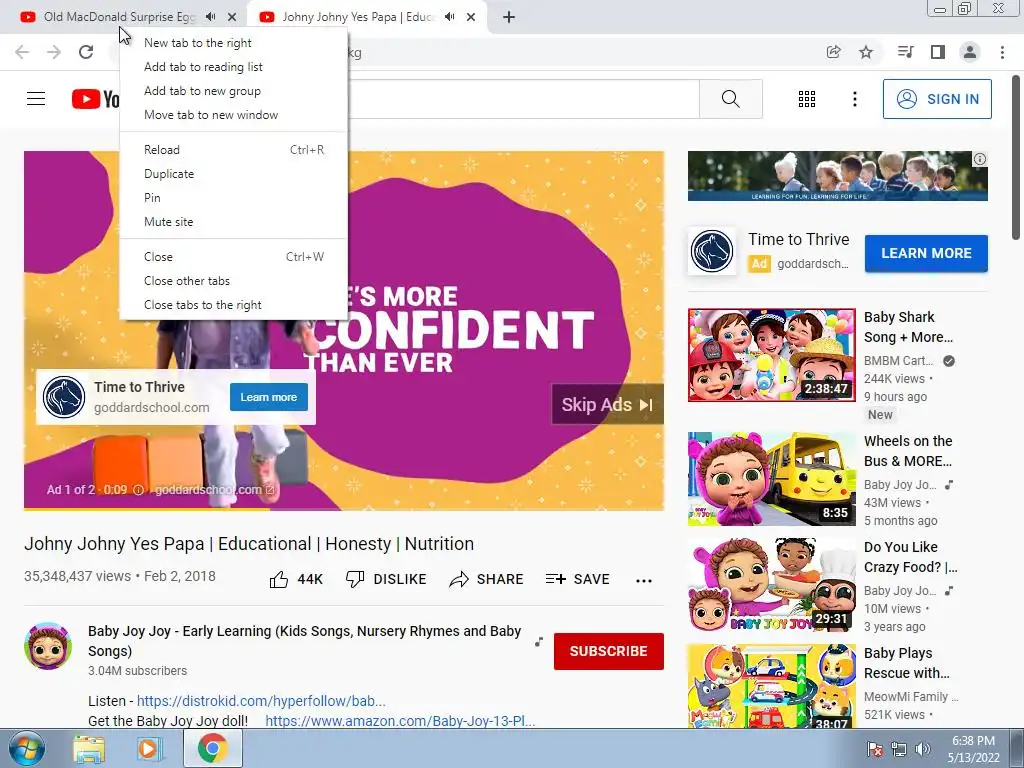This screenshot has width=1024, height=768.
Task: Click the taskbar volume speaker icon
Action: click(922, 749)
